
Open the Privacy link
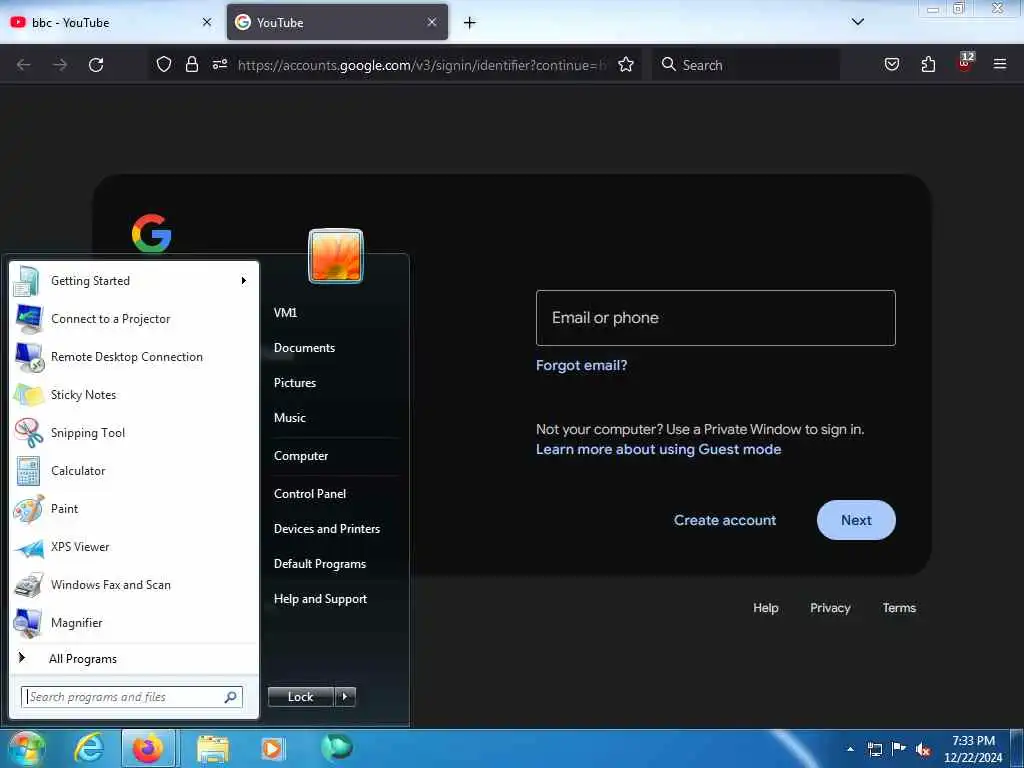tap(830, 608)
